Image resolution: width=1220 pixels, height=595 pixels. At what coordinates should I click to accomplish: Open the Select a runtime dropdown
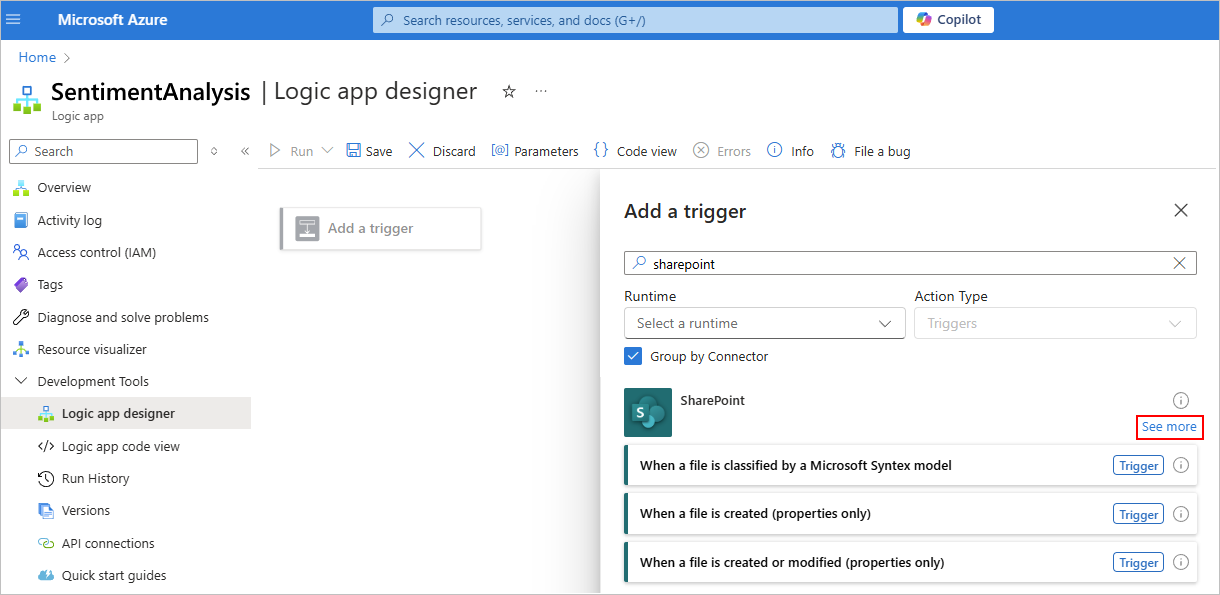click(764, 323)
